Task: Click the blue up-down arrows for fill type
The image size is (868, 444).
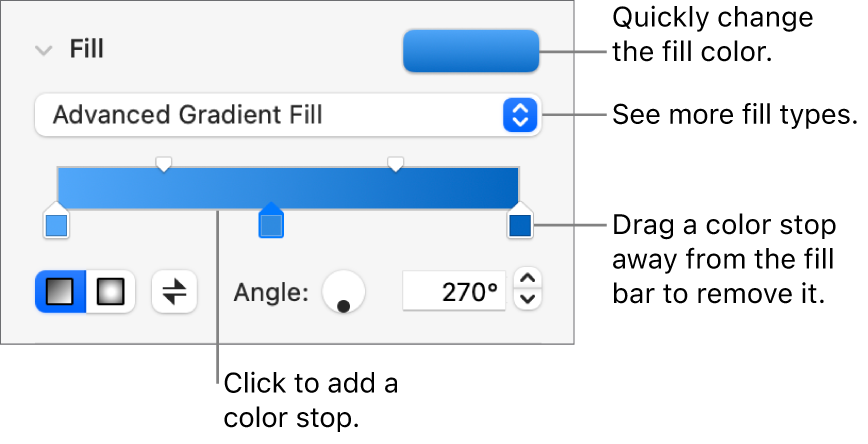Action: 519,115
